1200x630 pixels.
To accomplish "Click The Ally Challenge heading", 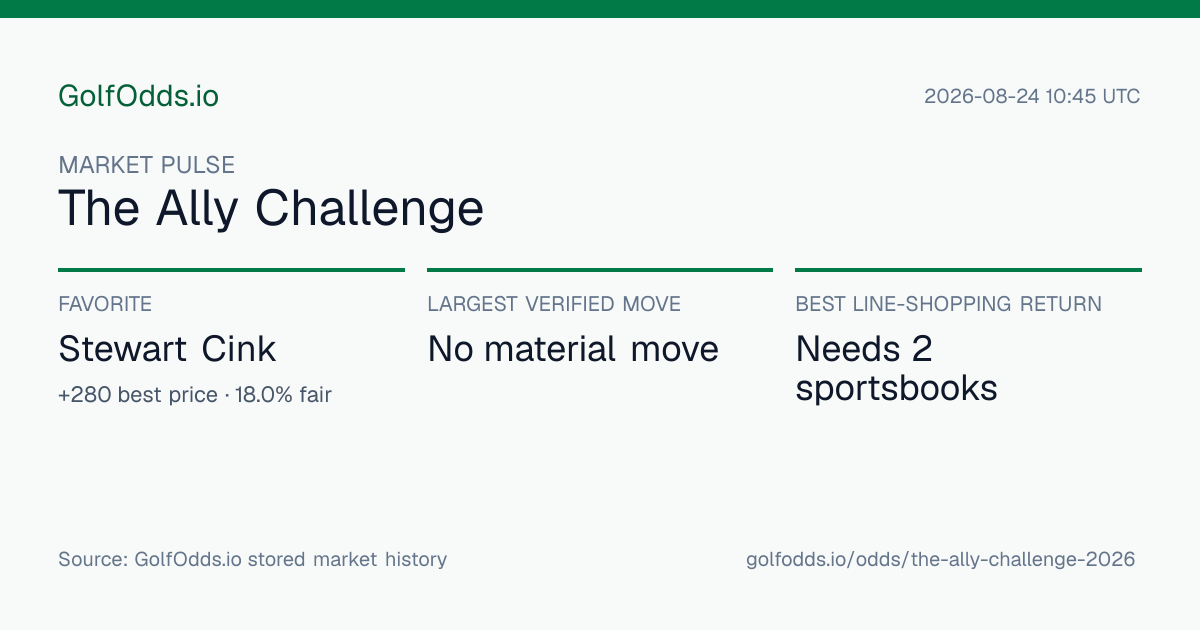I will coord(271,209).
